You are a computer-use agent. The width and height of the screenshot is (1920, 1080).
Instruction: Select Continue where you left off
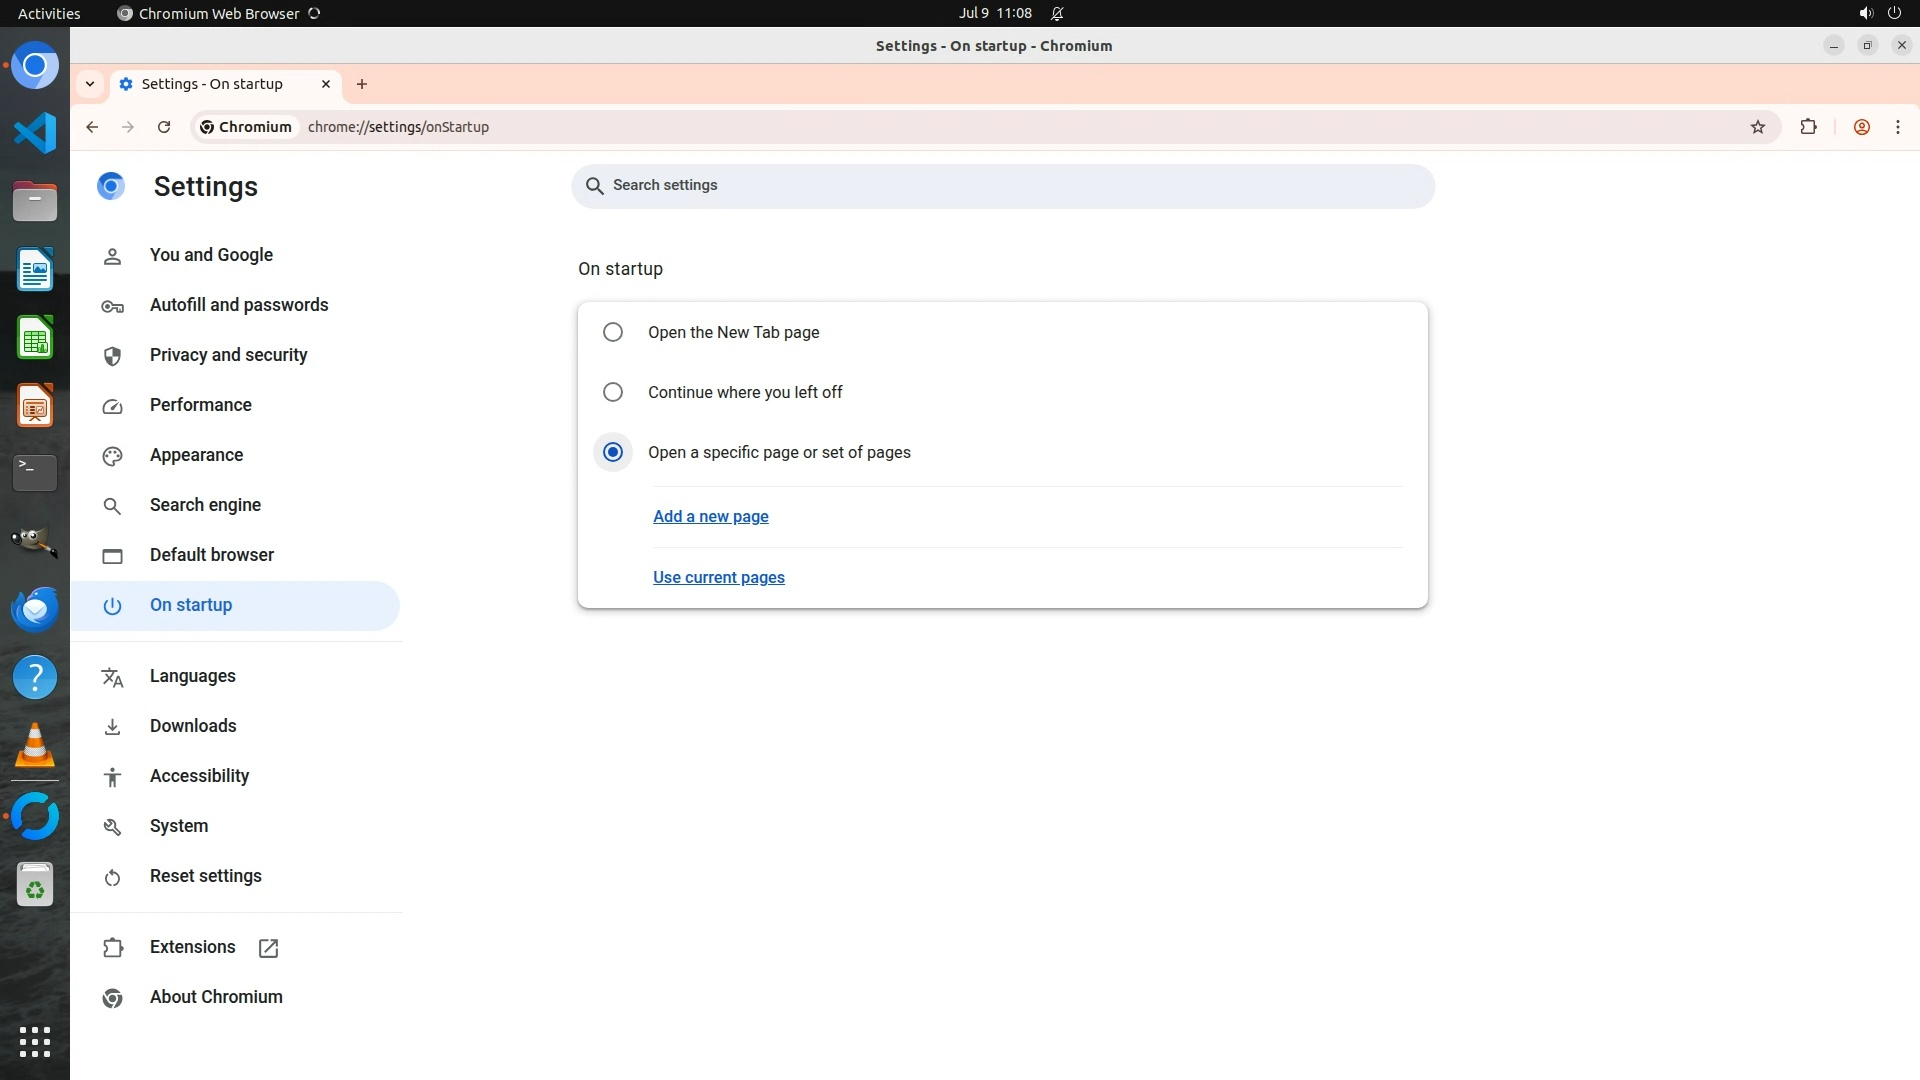(x=613, y=392)
